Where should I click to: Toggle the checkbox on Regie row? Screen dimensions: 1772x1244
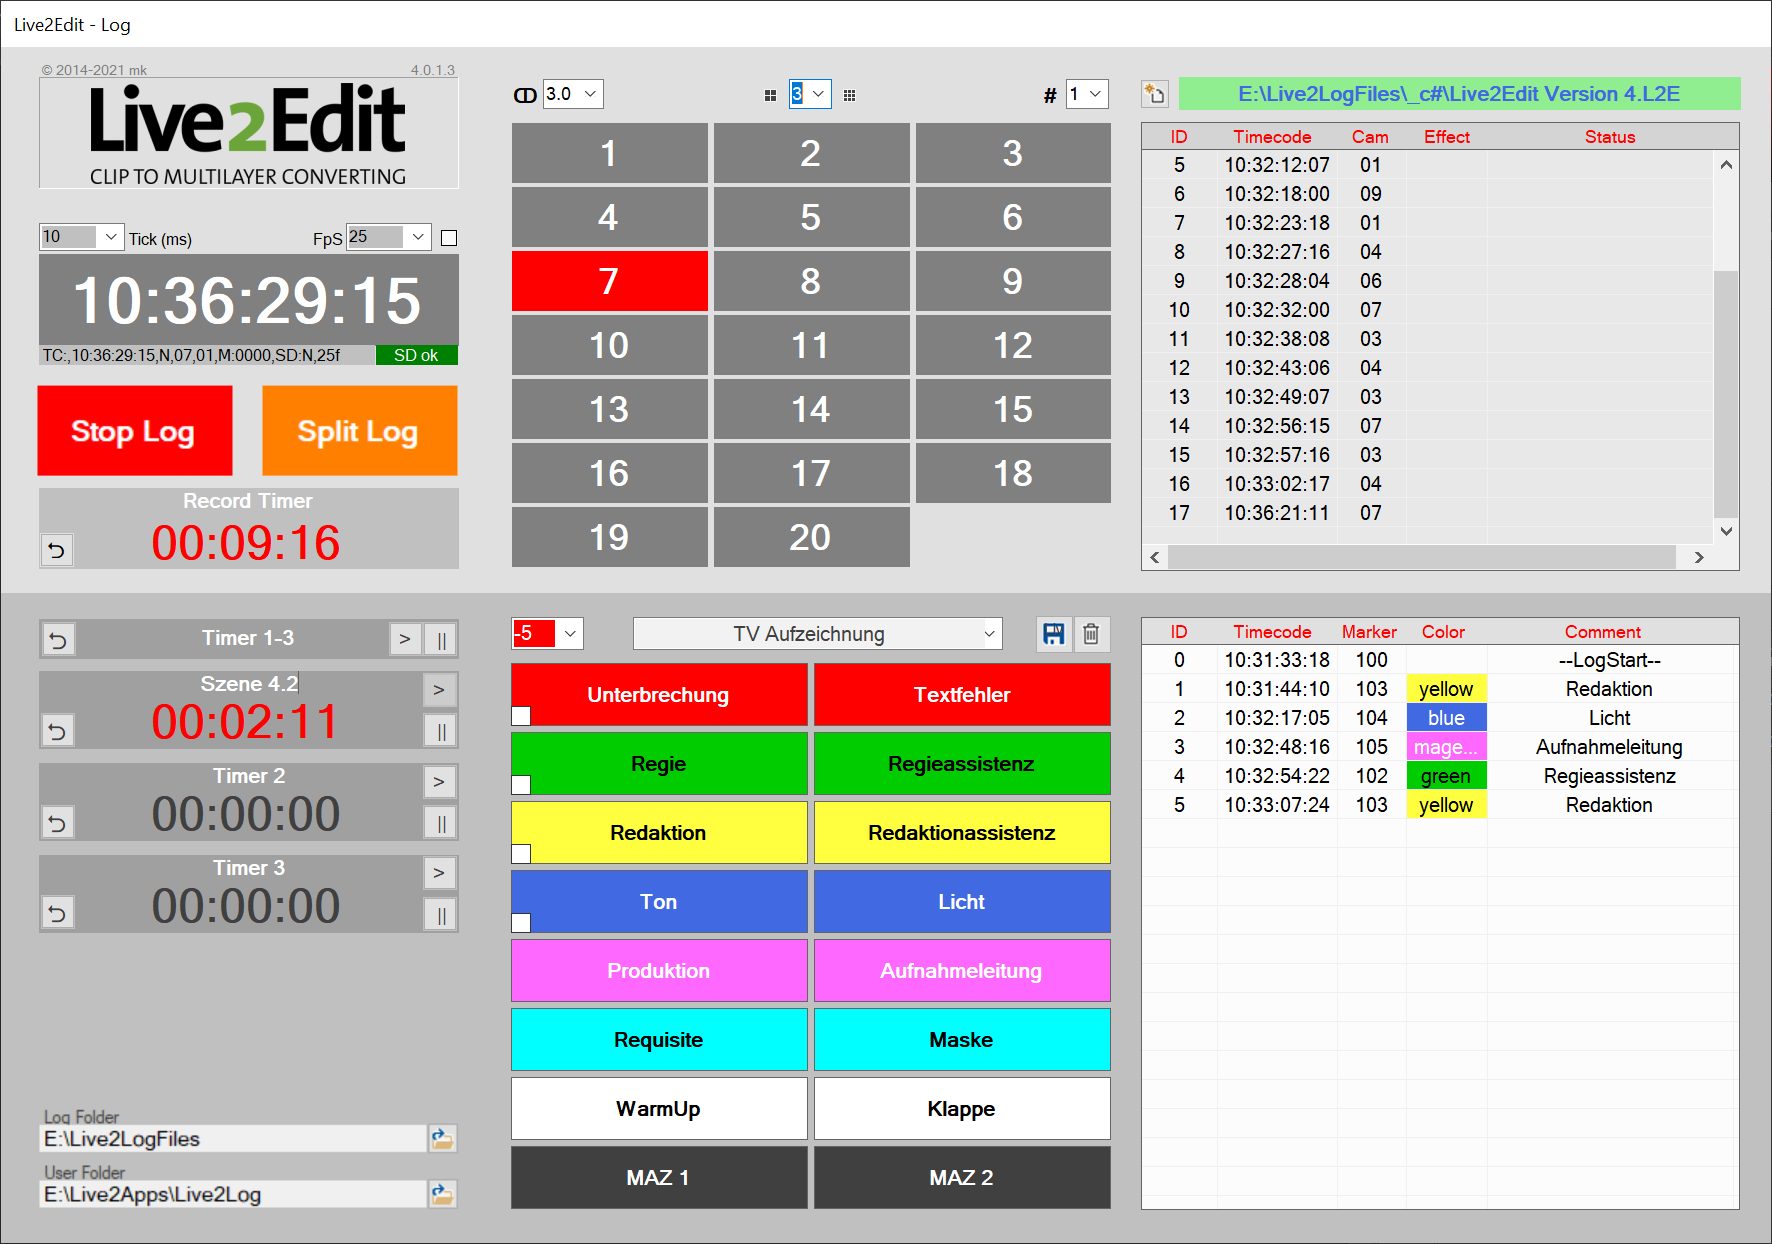coord(521,785)
